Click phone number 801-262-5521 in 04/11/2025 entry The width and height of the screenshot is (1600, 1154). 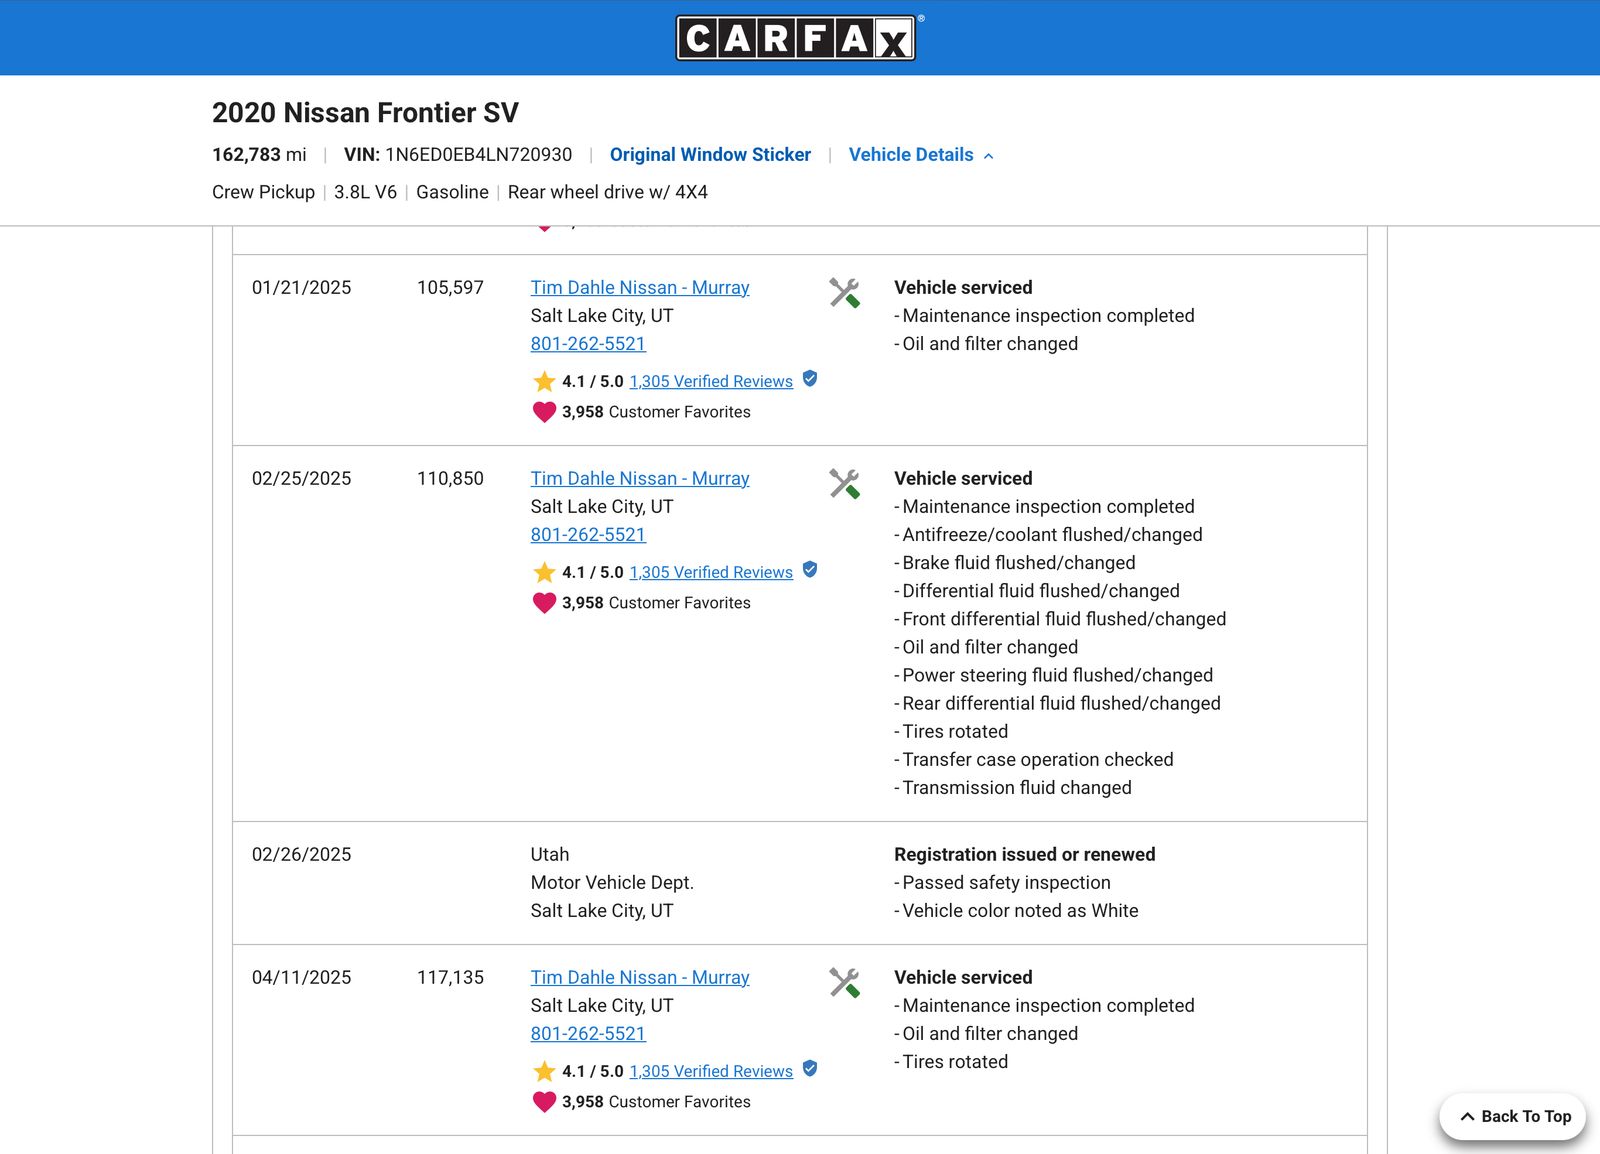click(588, 1034)
